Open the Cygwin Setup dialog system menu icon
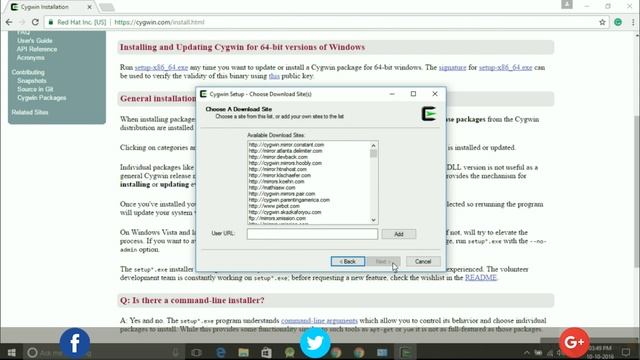The image size is (640, 360). coord(203,94)
